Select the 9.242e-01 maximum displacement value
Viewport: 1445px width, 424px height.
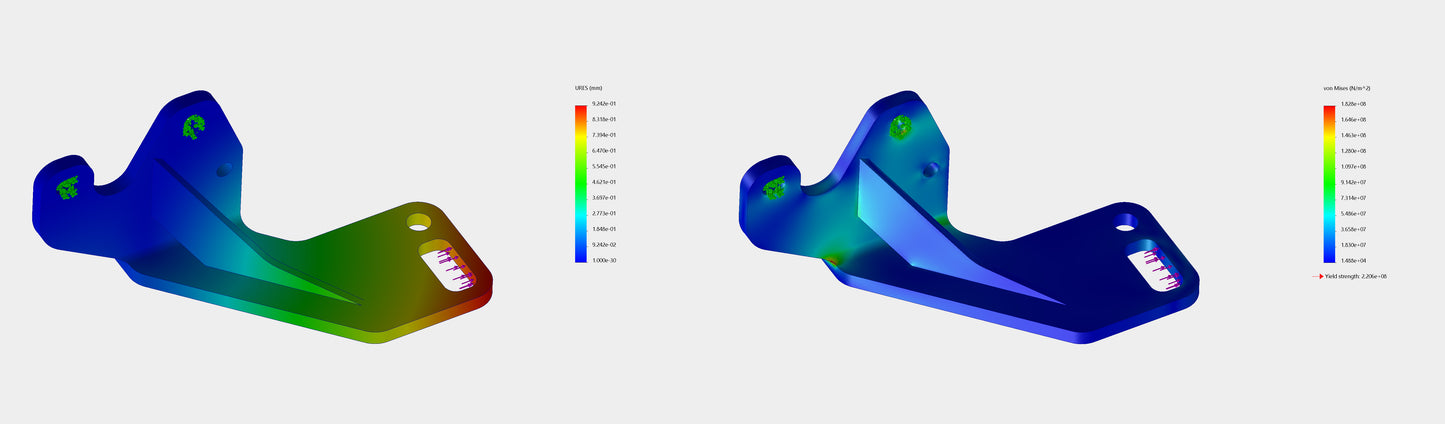tap(604, 104)
